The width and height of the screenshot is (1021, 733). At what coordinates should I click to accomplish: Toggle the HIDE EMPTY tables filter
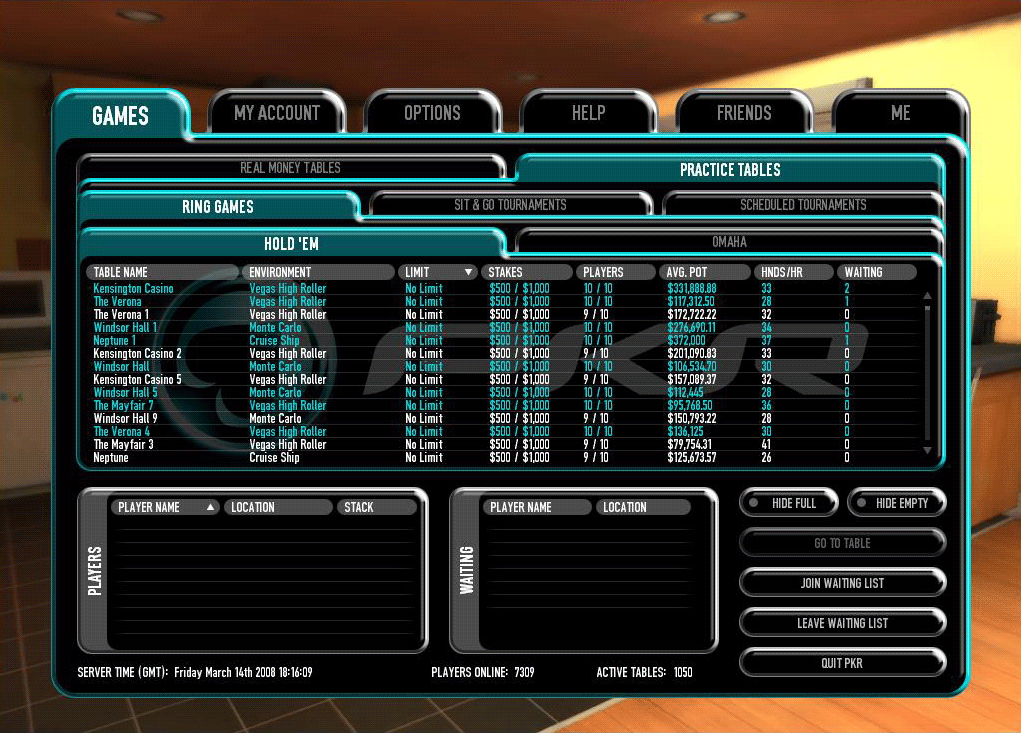pyautogui.click(x=897, y=503)
